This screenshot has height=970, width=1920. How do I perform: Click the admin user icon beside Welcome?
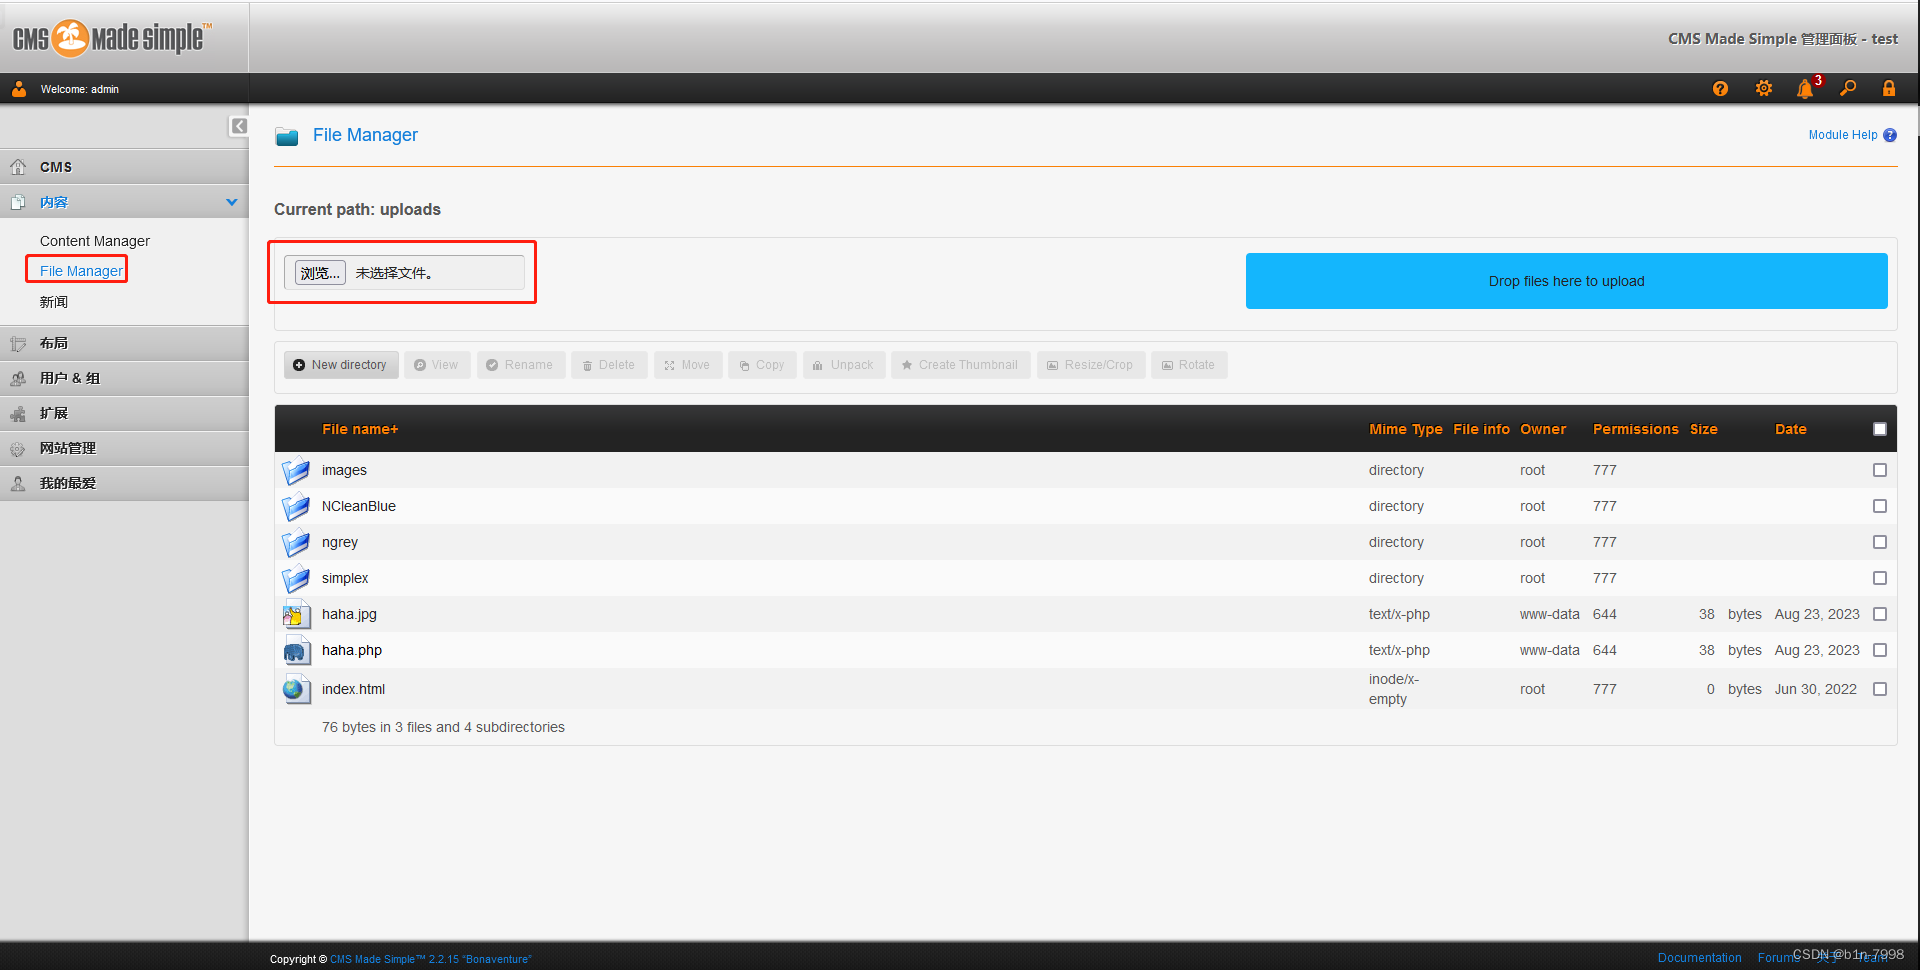pyautogui.click(x=18, y=88)
